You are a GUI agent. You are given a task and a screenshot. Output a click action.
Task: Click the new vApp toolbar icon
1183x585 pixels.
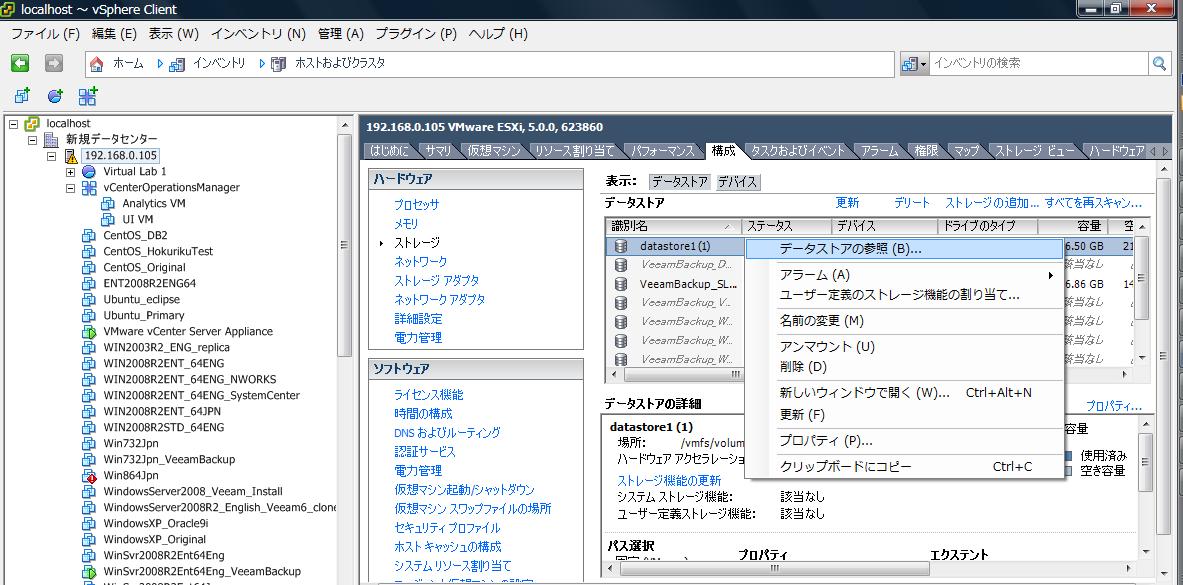(x=88, y=96)
